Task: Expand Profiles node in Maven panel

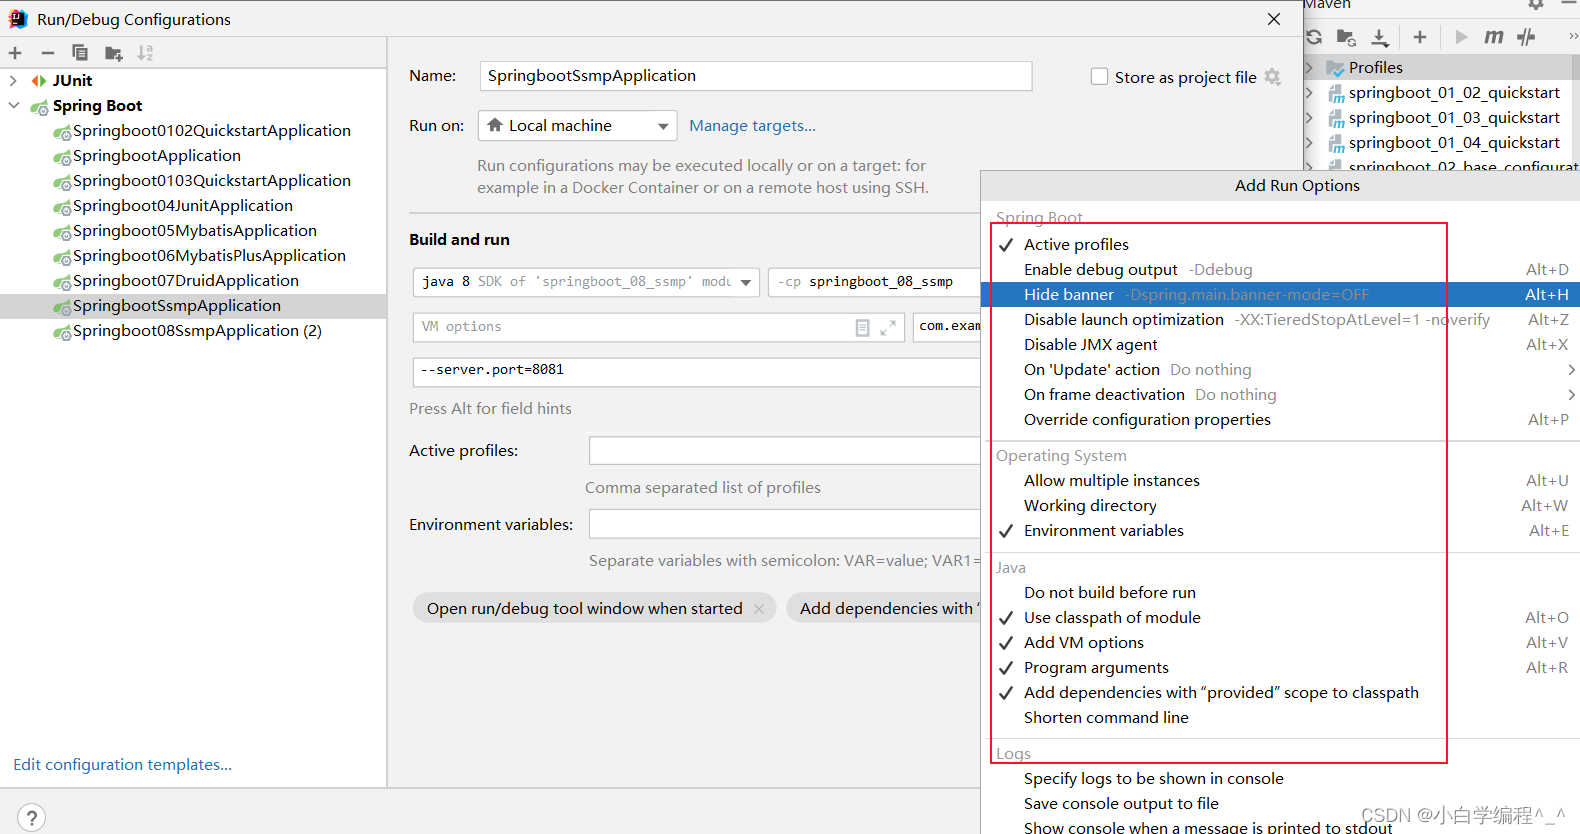Action: pos(1309,68)
